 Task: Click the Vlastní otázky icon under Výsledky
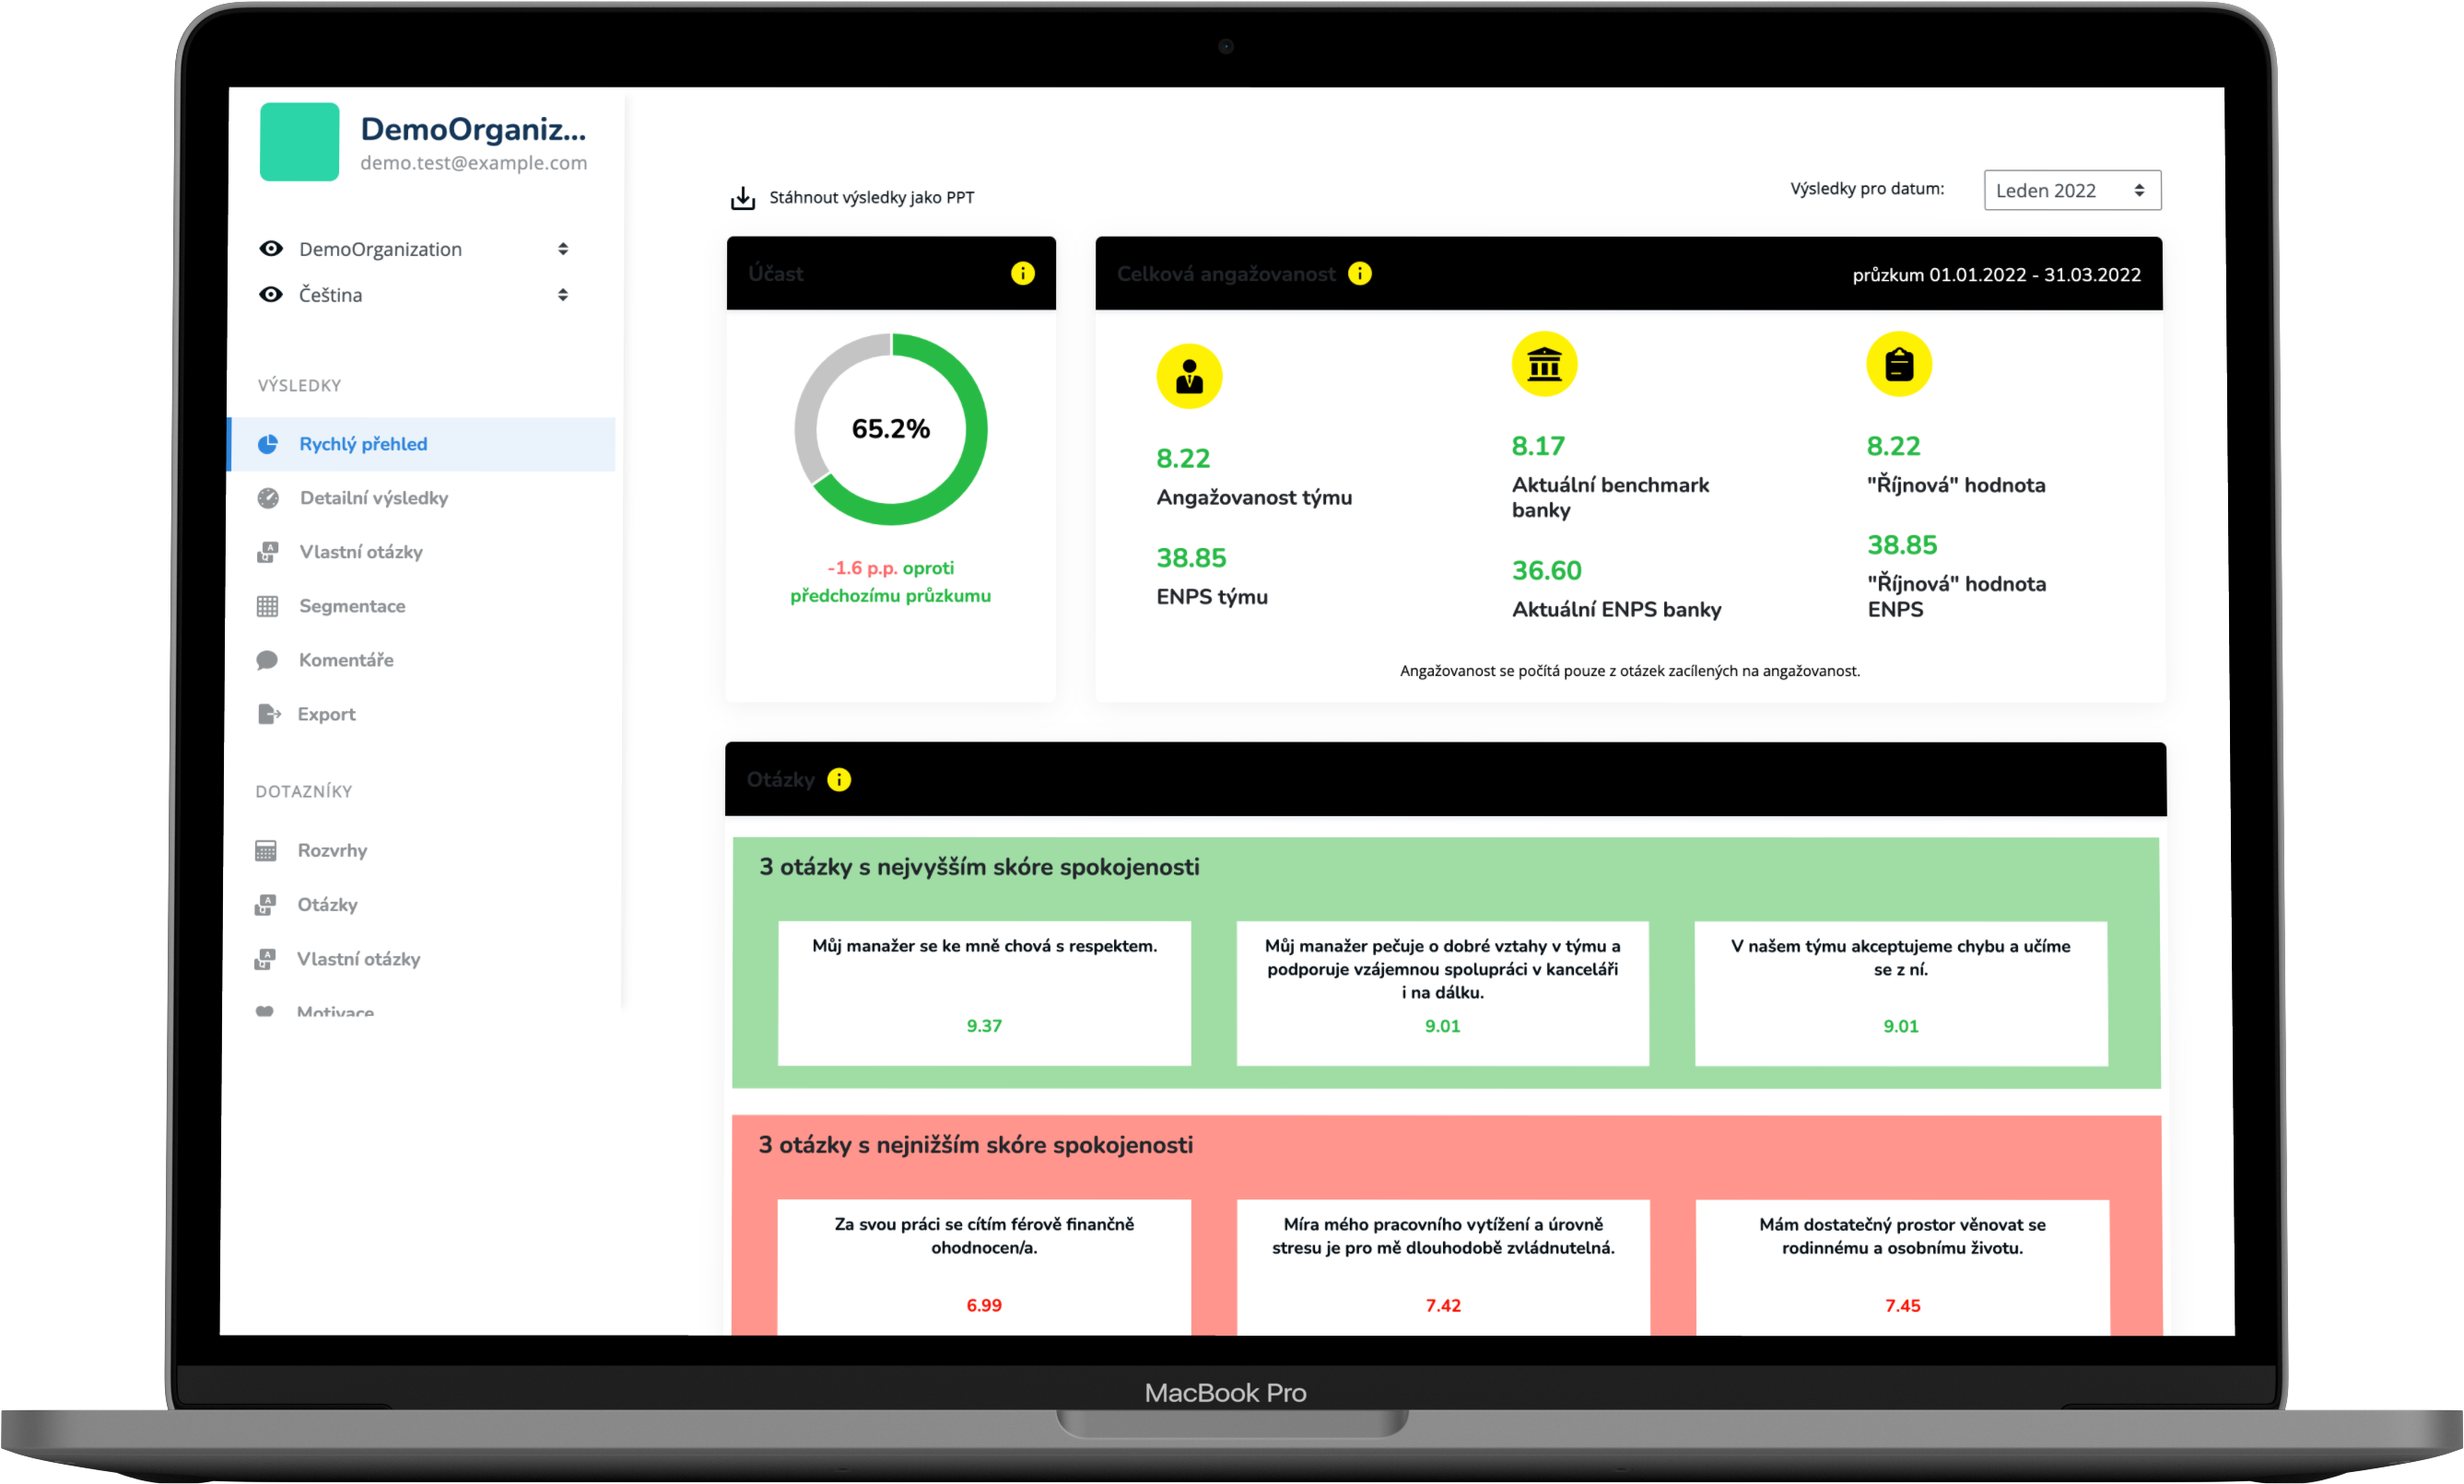(268, 552)
